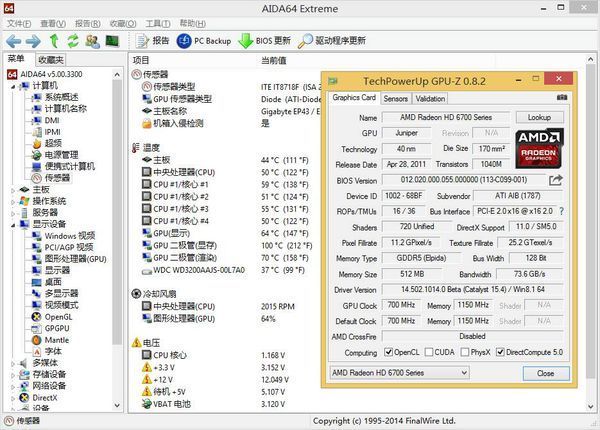Click the green Up arrow toolbar icon

click(54, 41)
